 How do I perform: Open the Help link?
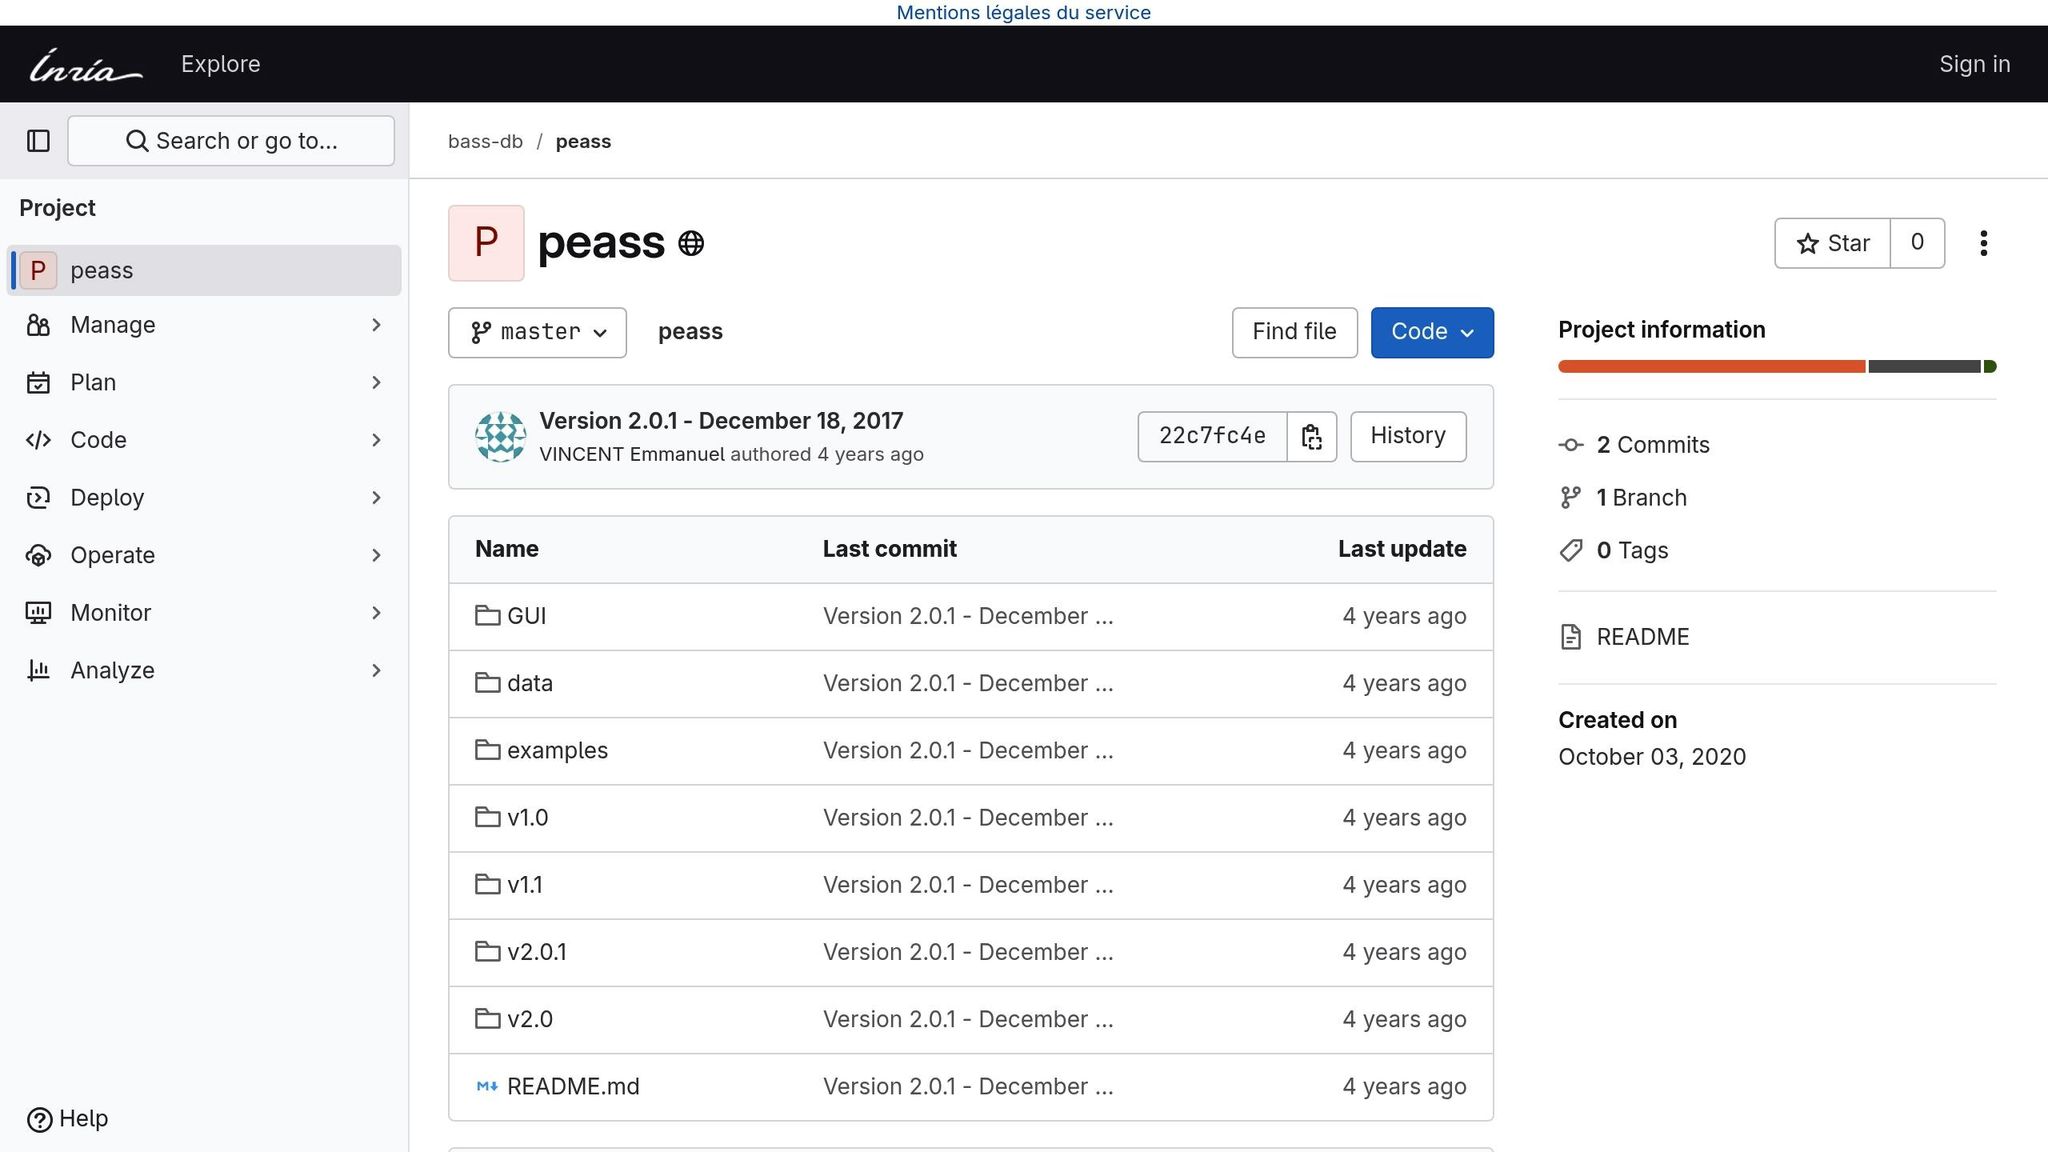67,1119
